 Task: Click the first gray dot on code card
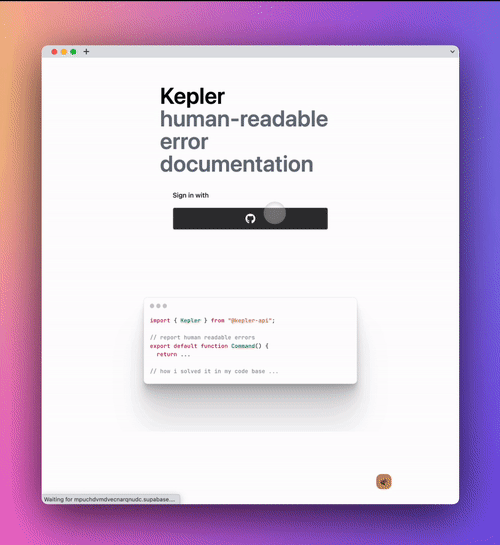pyautogui.click(x=152, y=306)
